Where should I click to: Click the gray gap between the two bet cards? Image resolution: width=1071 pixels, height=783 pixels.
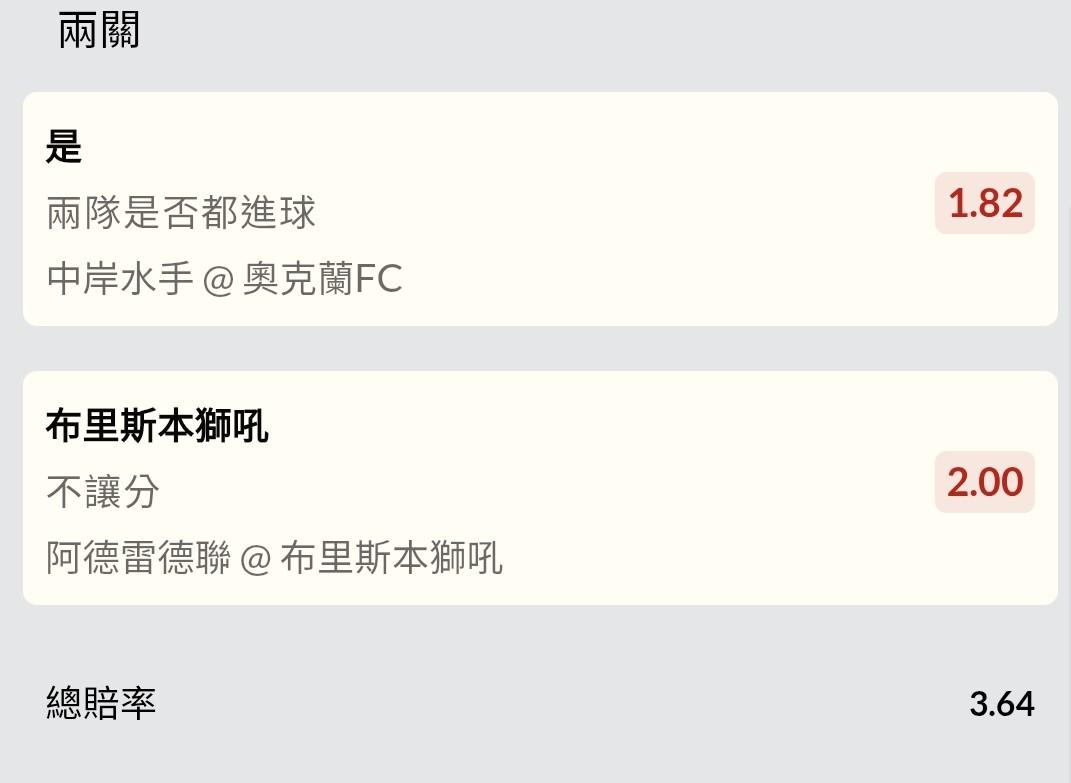click(540, 348)
